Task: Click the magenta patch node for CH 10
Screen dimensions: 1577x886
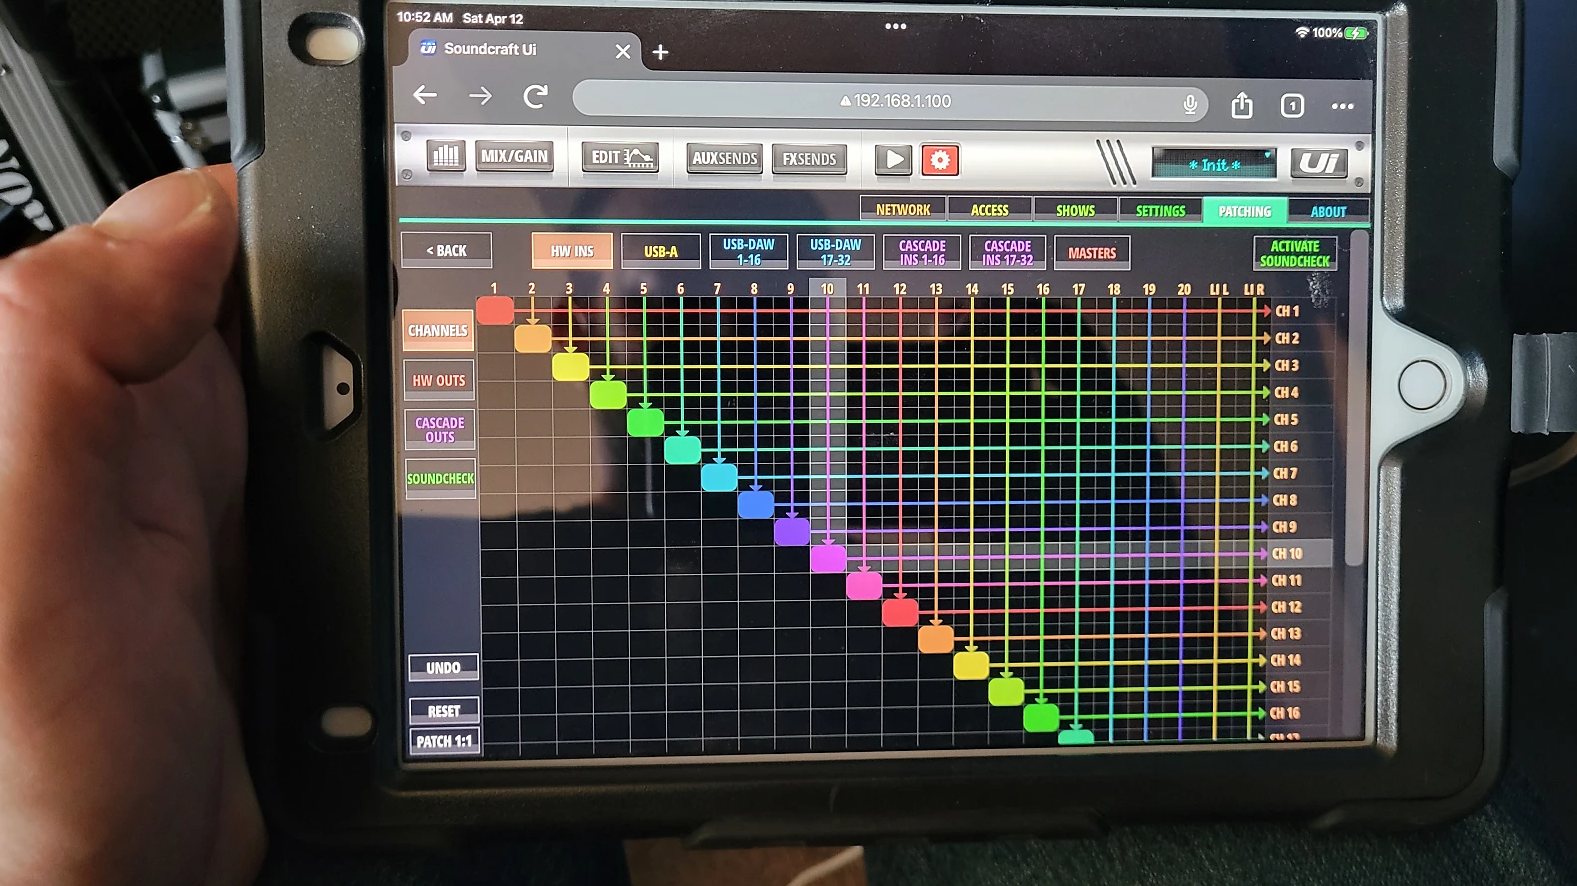Action: 828,558
